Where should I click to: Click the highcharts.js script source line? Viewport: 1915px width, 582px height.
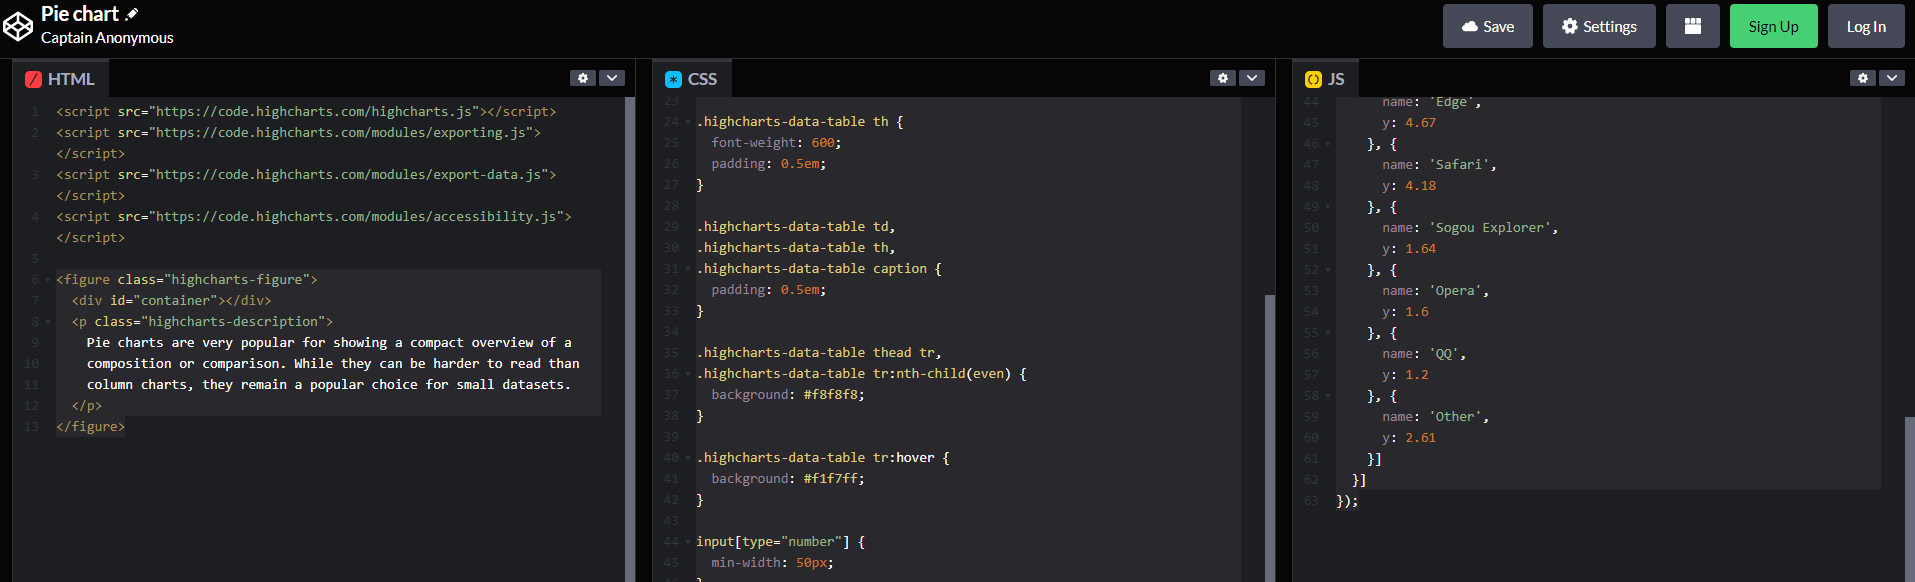click(306, 112)
